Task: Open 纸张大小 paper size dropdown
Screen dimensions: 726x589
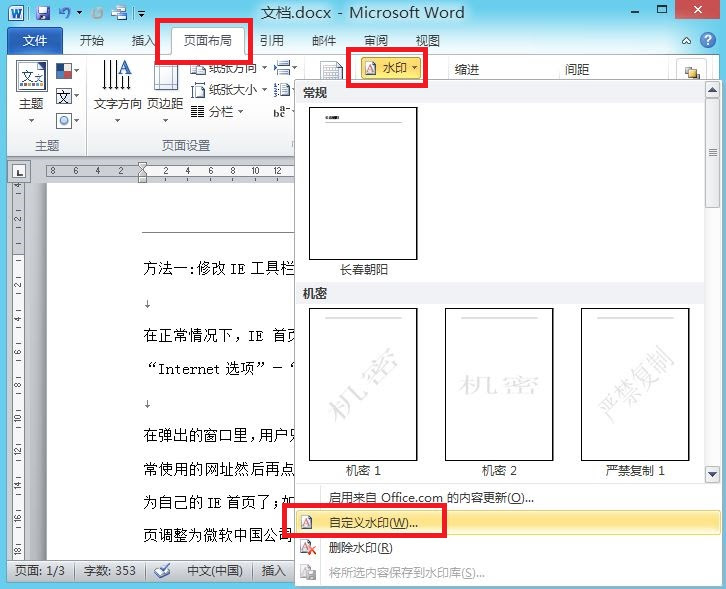Action: 229,90
